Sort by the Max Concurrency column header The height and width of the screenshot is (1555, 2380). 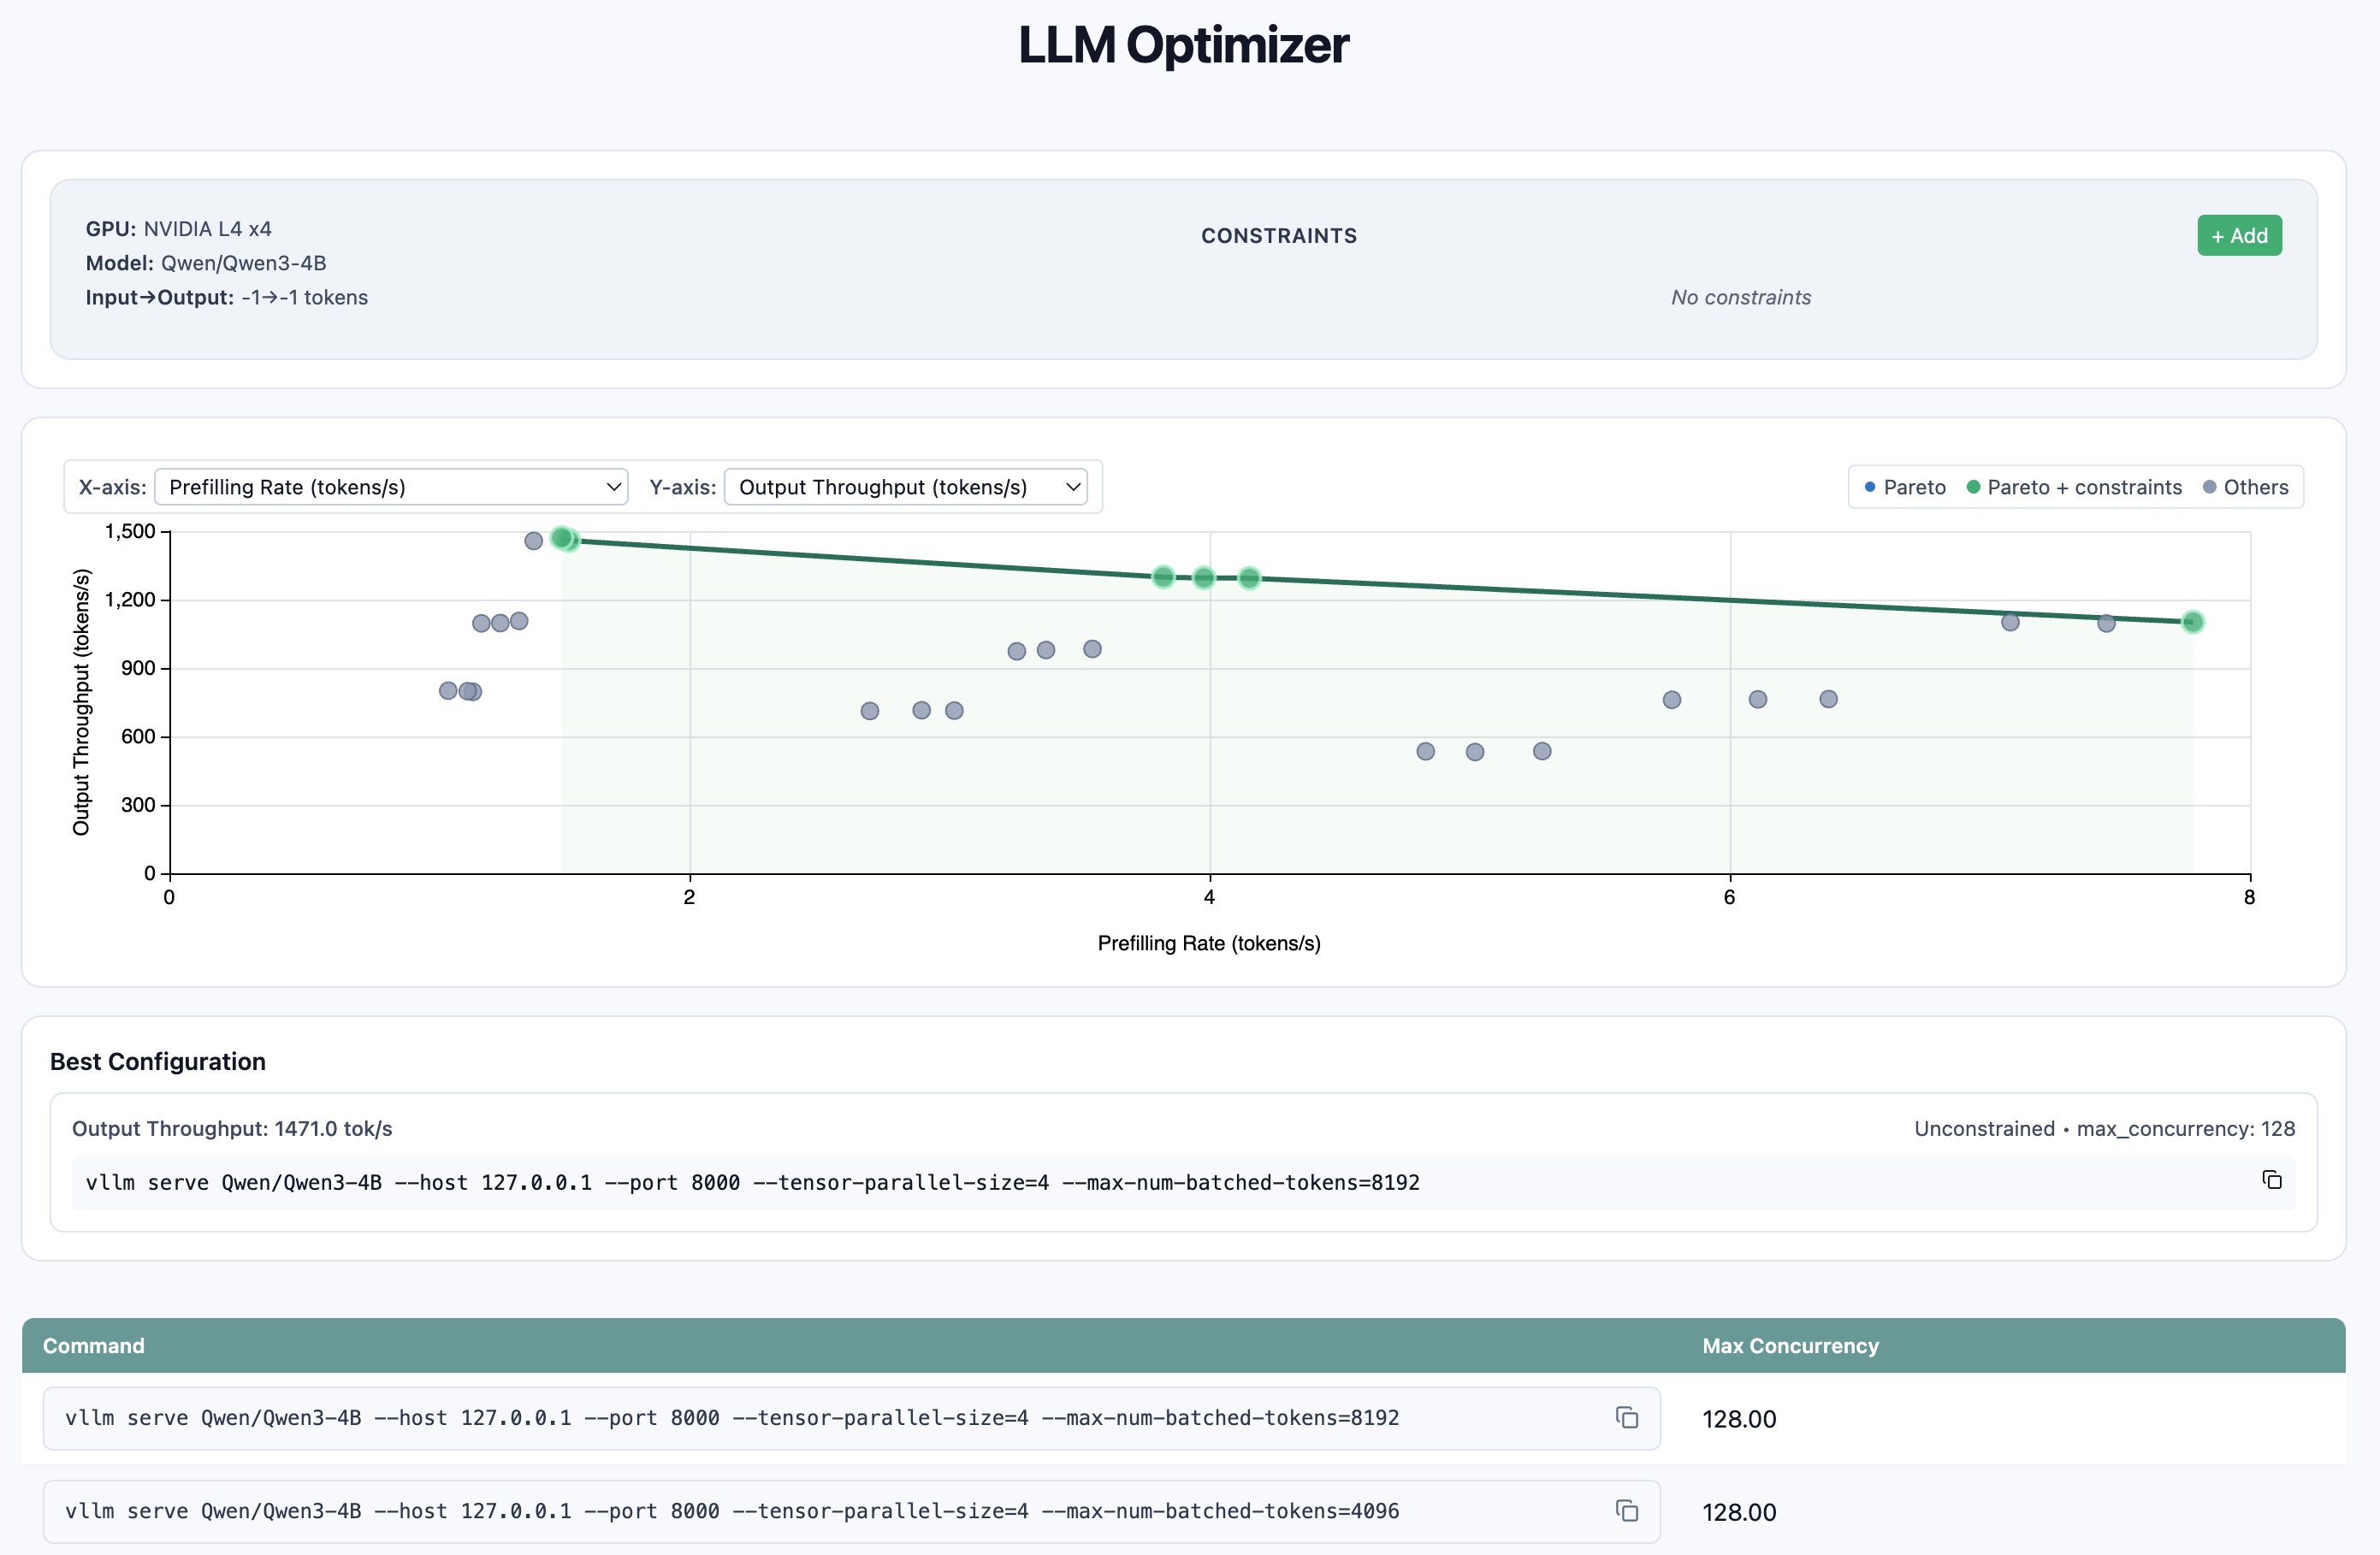[x=1790, y=1345]
